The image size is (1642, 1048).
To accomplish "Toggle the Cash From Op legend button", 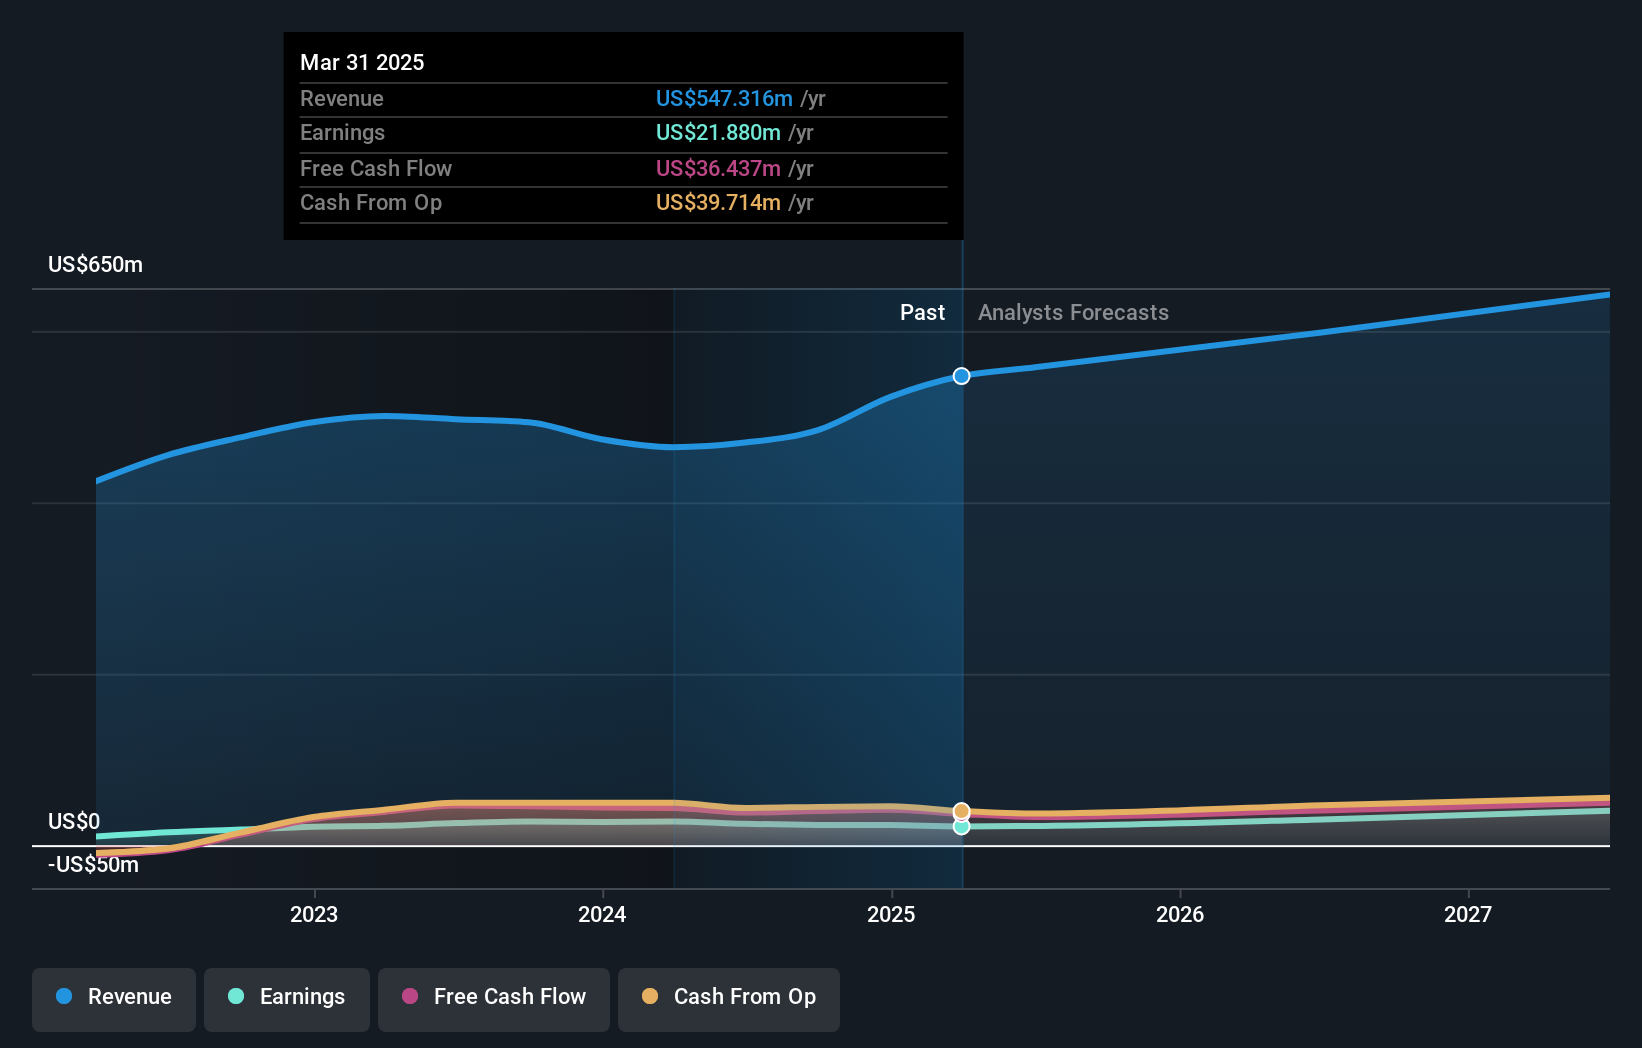I will tap(729, 999).
